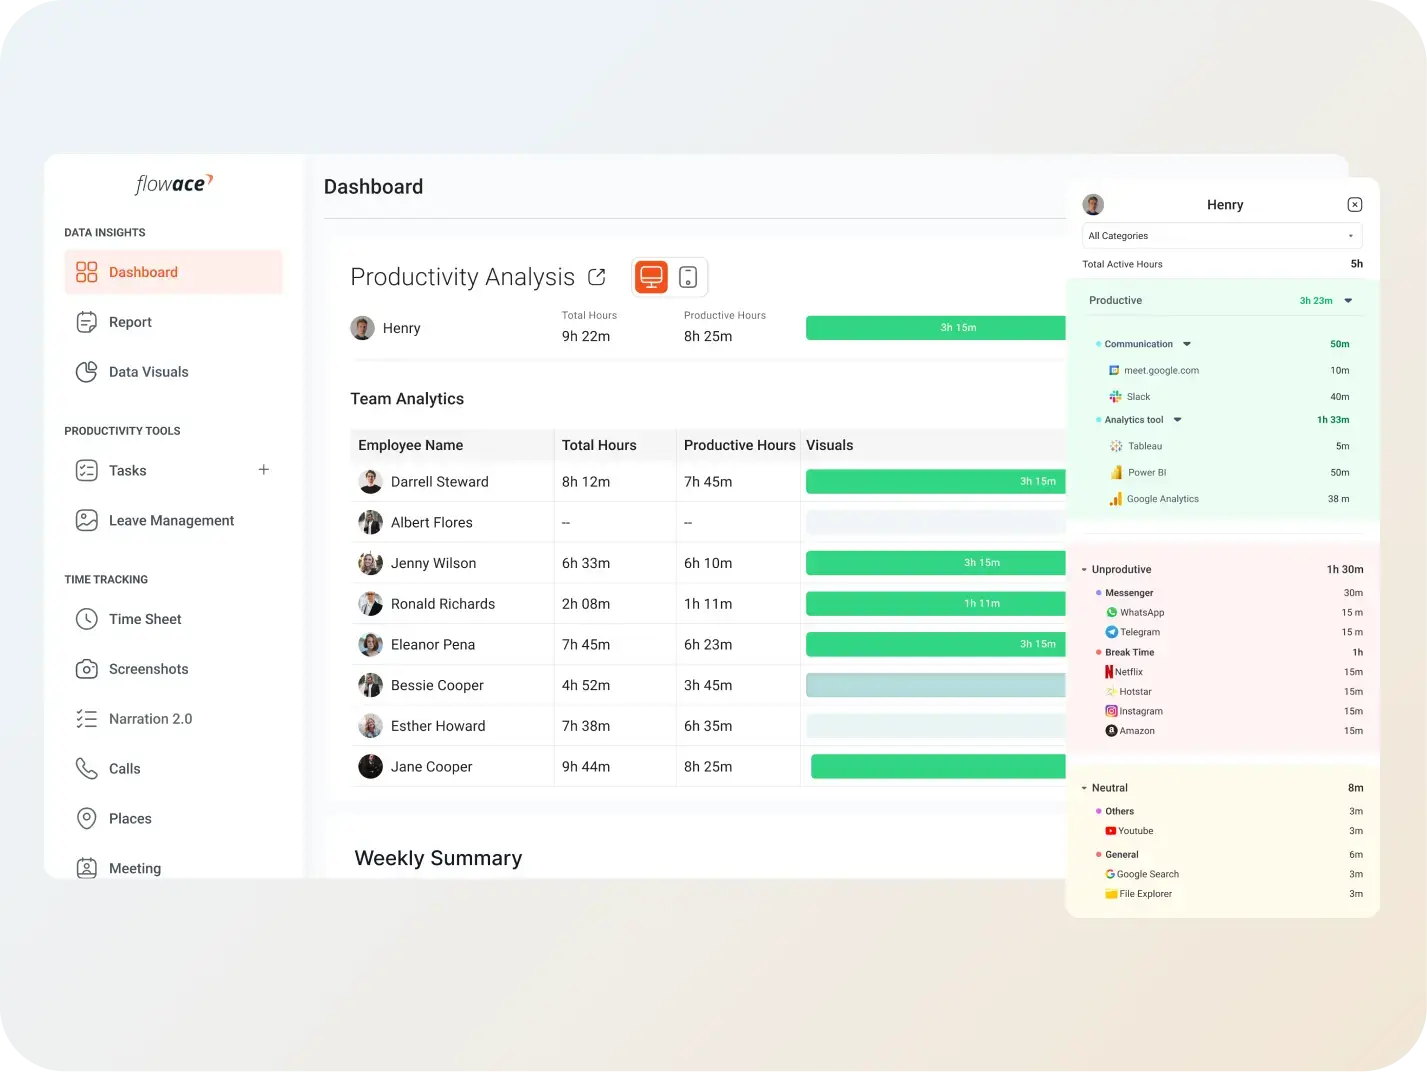This screenshot has width=1427, height=1072.
Task: Open the All Categories dropdown
Action: 1222,236
